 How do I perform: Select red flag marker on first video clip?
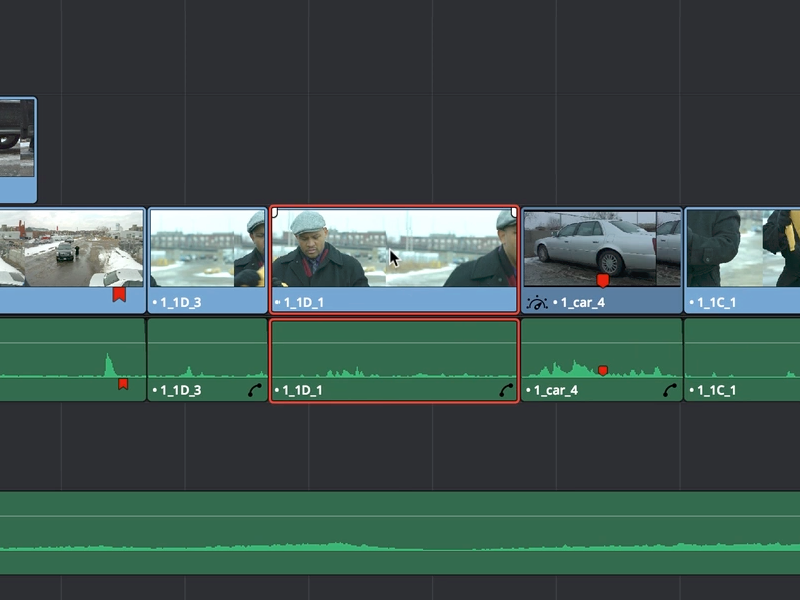point(119,294)
